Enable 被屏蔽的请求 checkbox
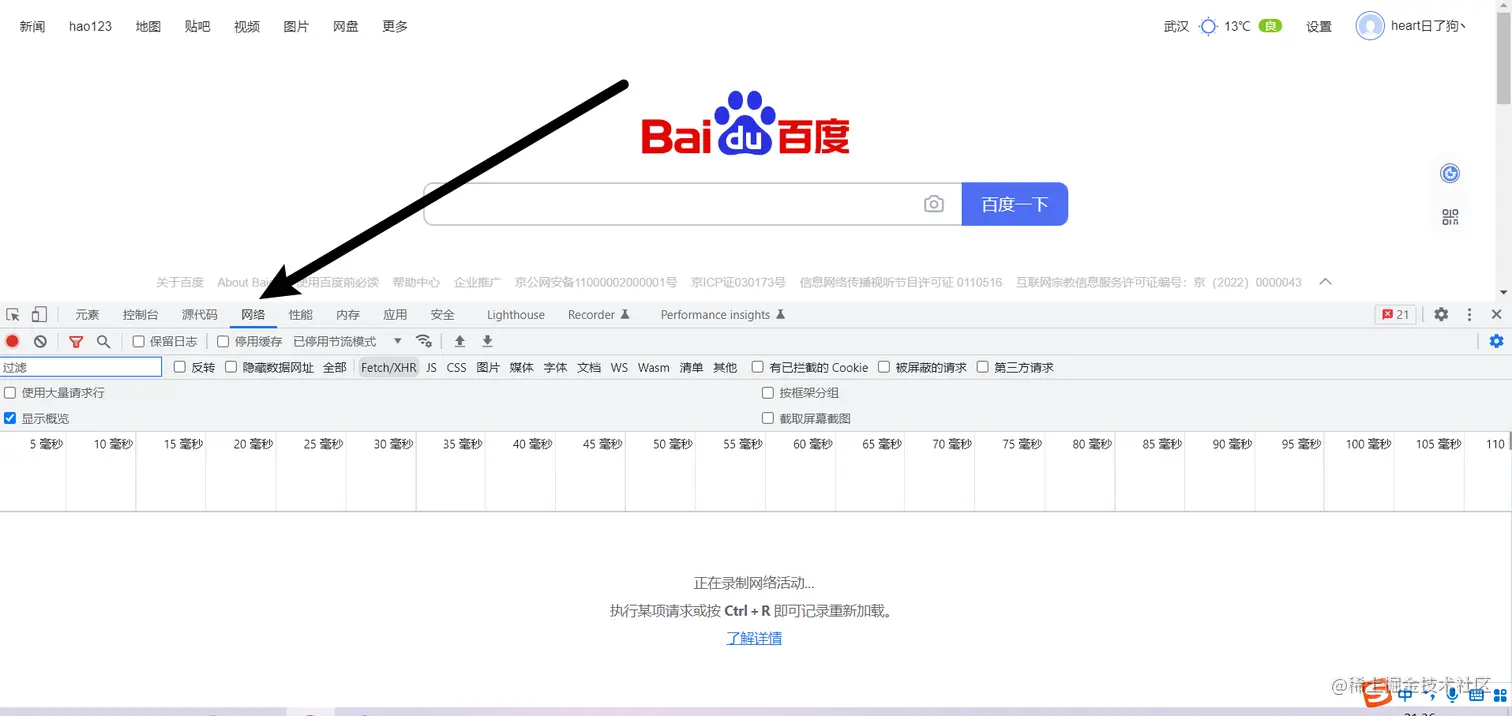The height and width of the screenshot is (716, 1512). pyautogui.click(x=884, y=367)
